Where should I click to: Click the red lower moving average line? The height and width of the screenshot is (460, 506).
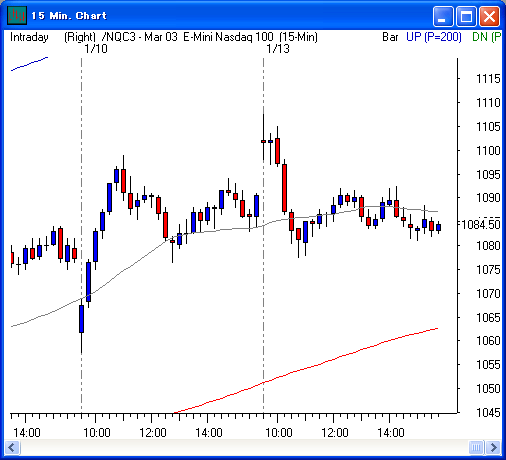307,367
